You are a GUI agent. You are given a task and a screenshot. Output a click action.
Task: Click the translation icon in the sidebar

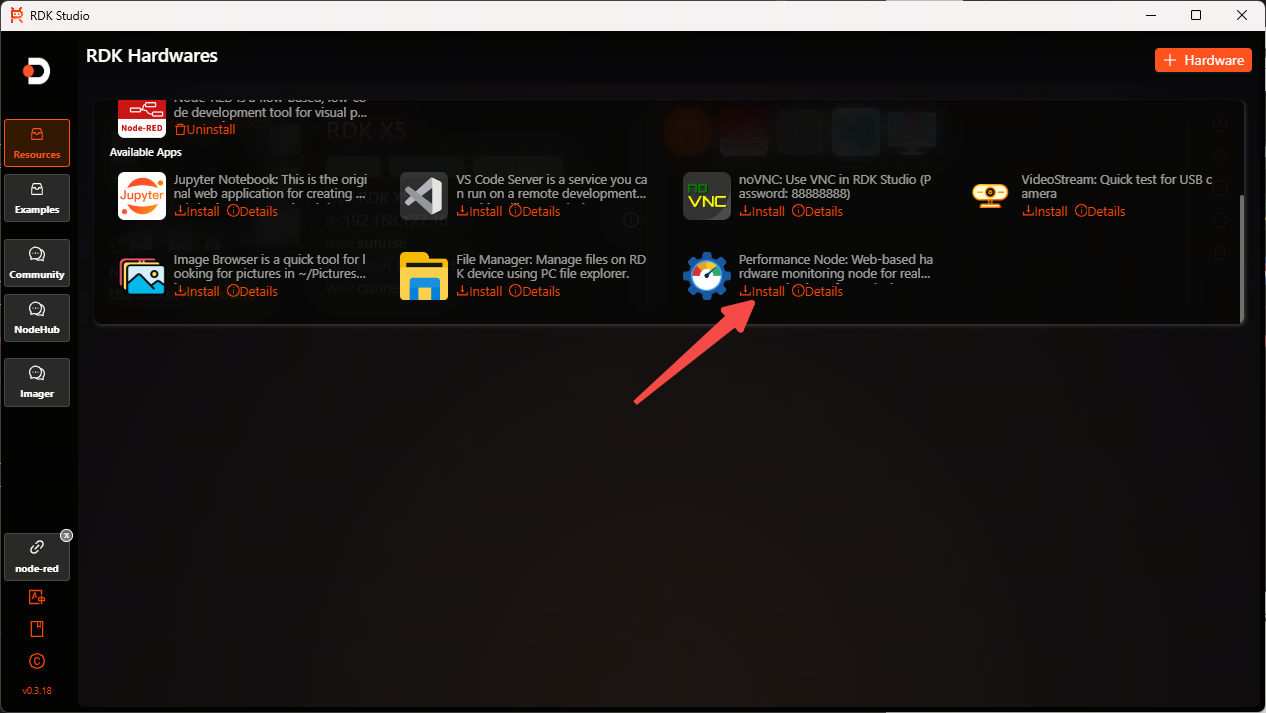37,596
